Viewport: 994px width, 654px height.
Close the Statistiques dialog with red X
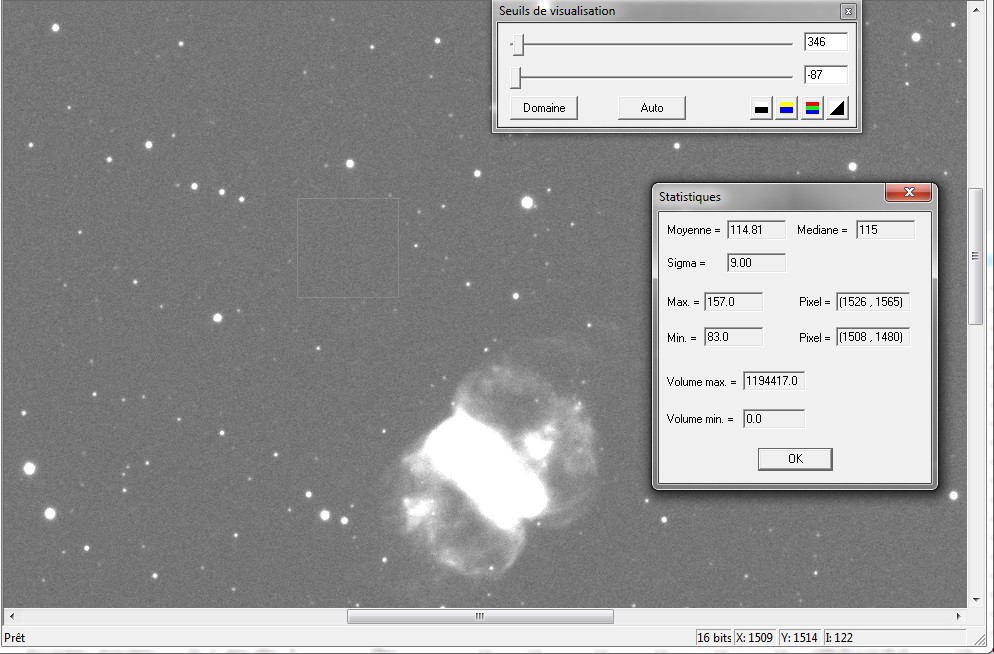[x=908, y=192]
